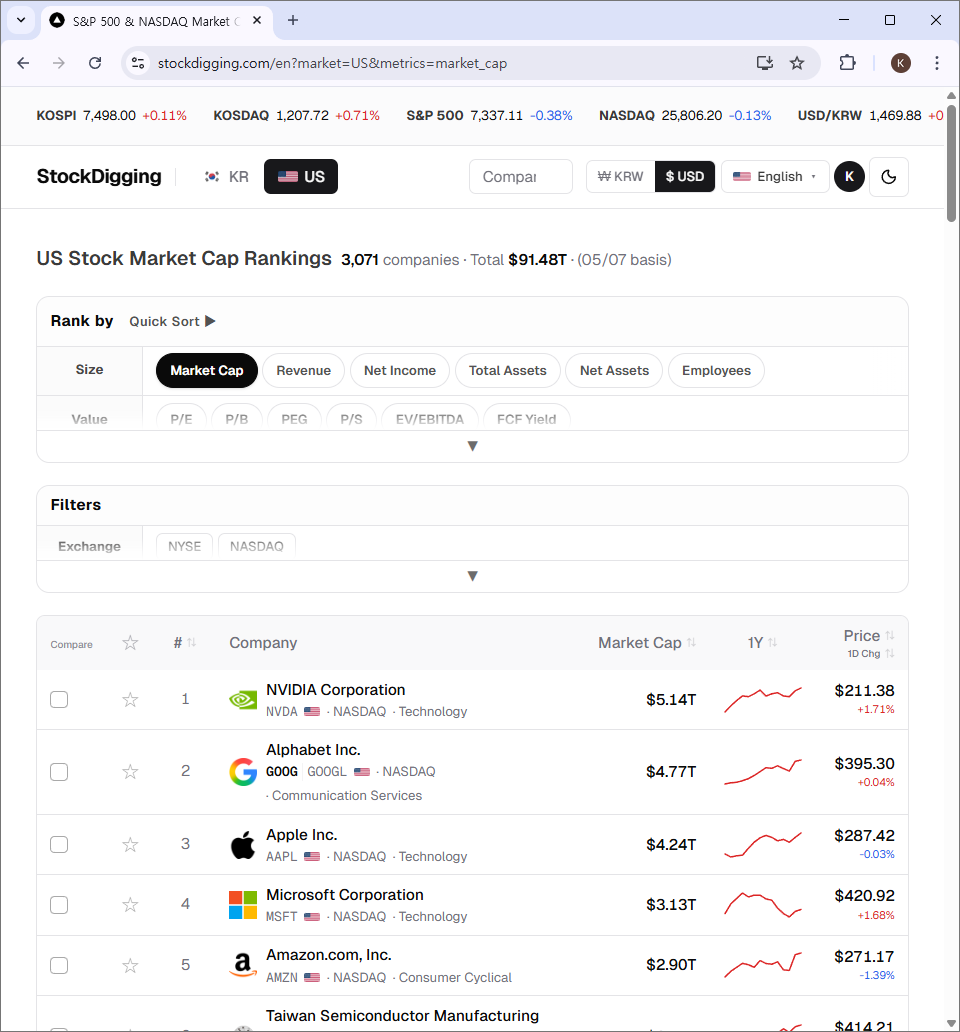This screenshot has width=960, height=1032.
Task: Switch market to KR
Action: [226, 176]
